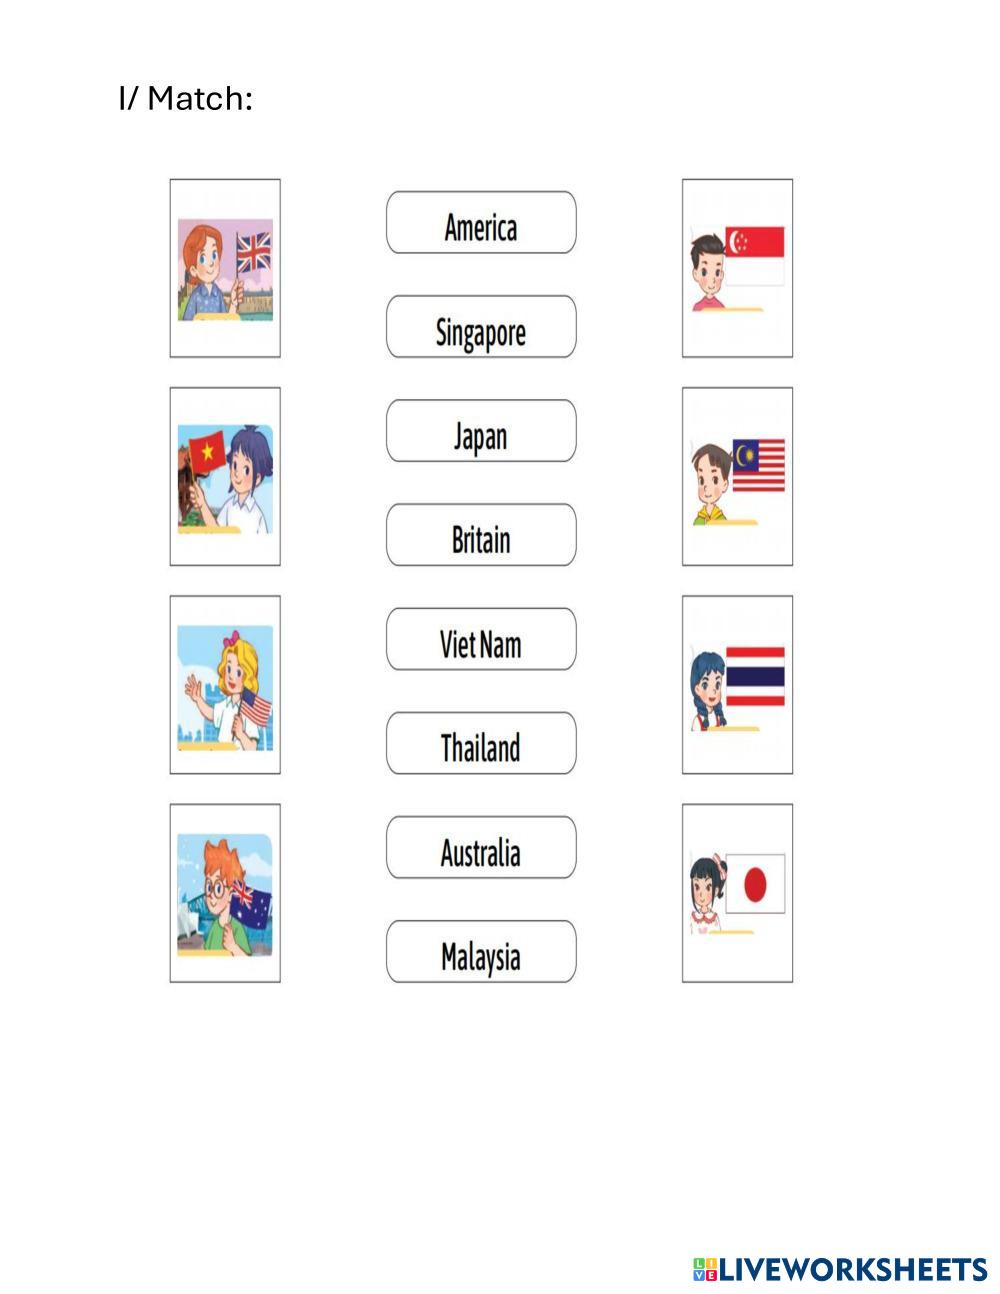The height and width of the screenshot is (1294, 1000).
Task: Select the Singapore label box
Action: [481, 327]
